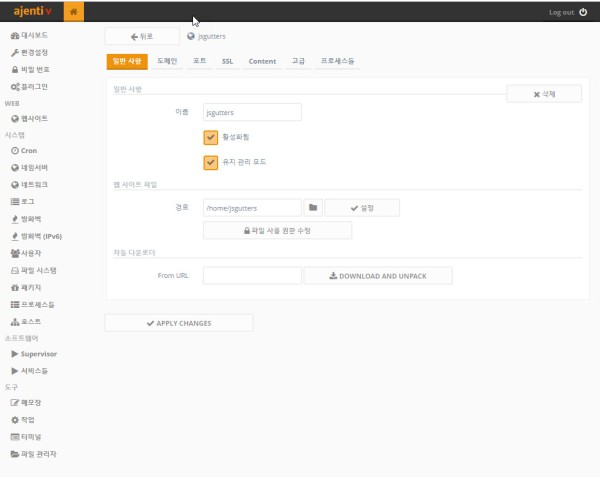Open 사용자 (Users) sidebar item

[x=26, y=253]
